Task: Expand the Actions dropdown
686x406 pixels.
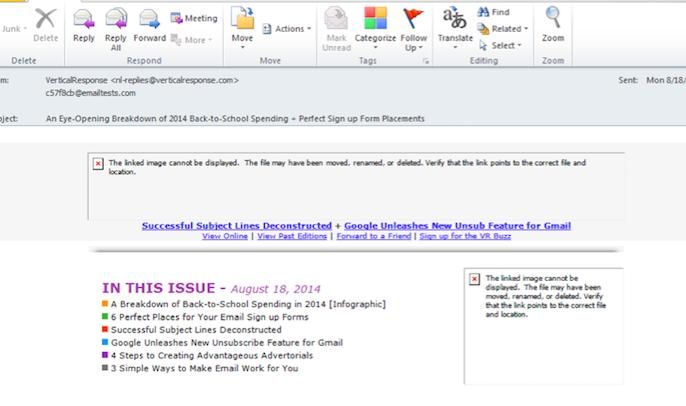Action: coord(287,29)
